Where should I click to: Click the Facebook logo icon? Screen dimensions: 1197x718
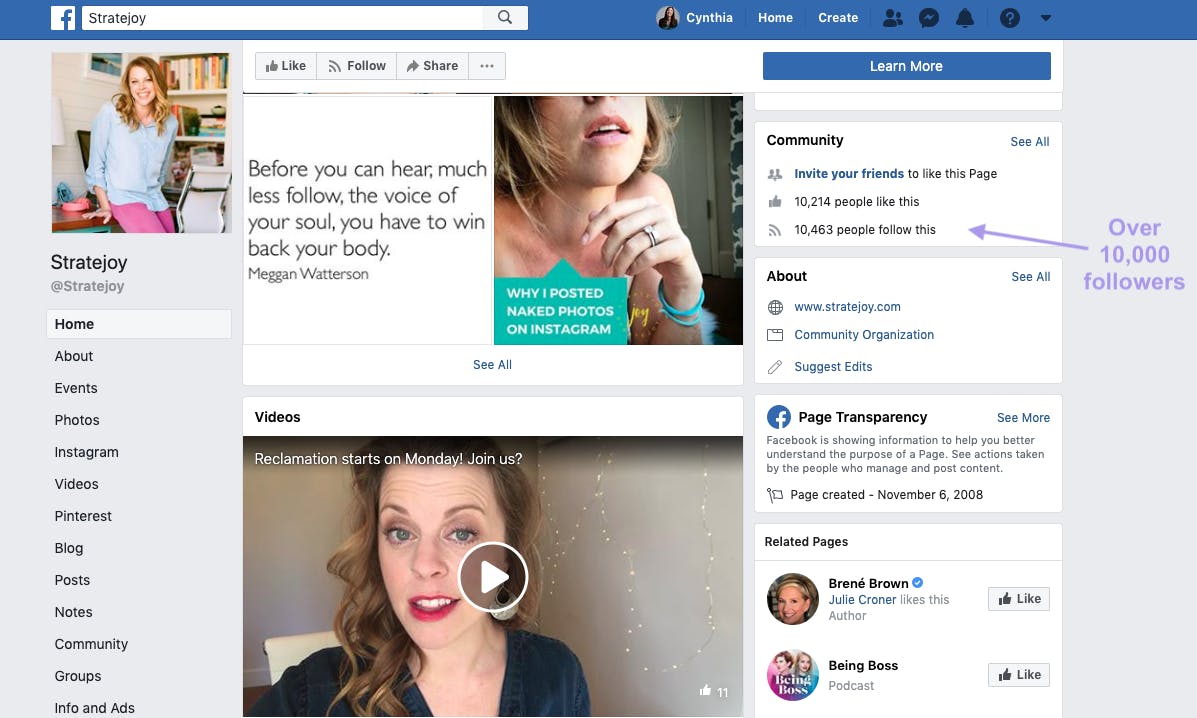(63, 18)
